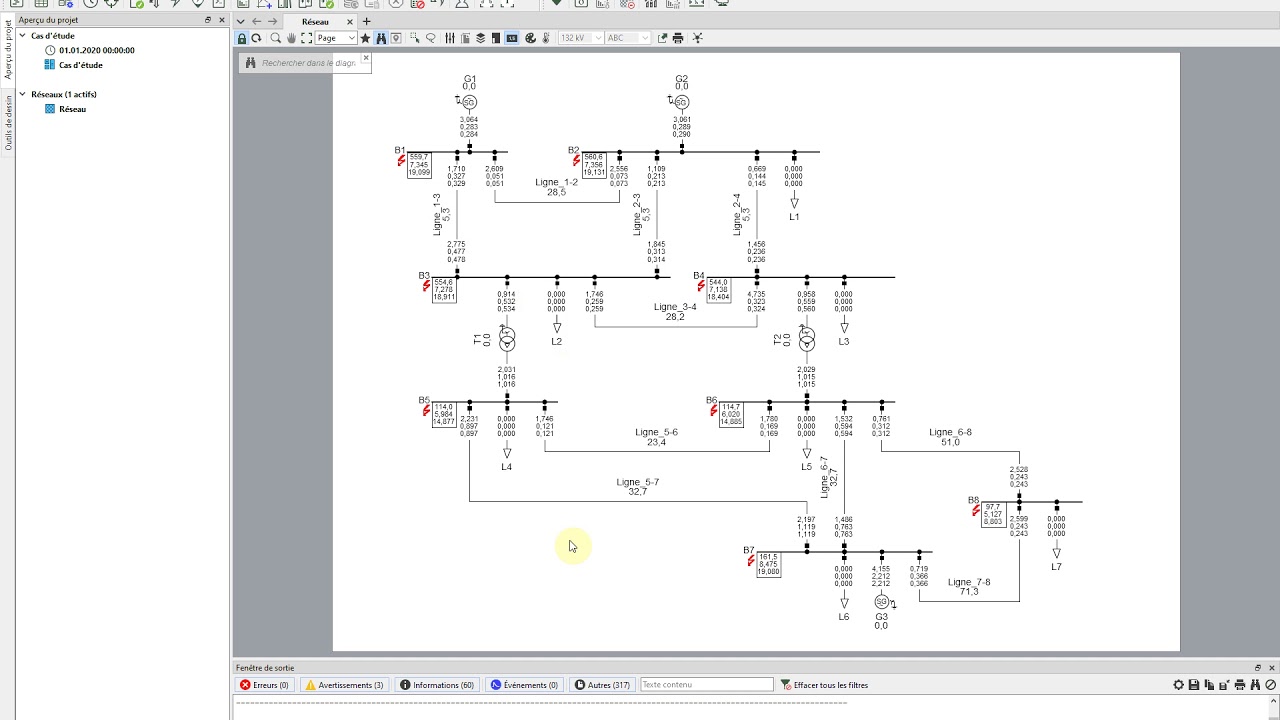Print the output window contents
This screenshot has width=1280, height=720.
pos(1240,685)
